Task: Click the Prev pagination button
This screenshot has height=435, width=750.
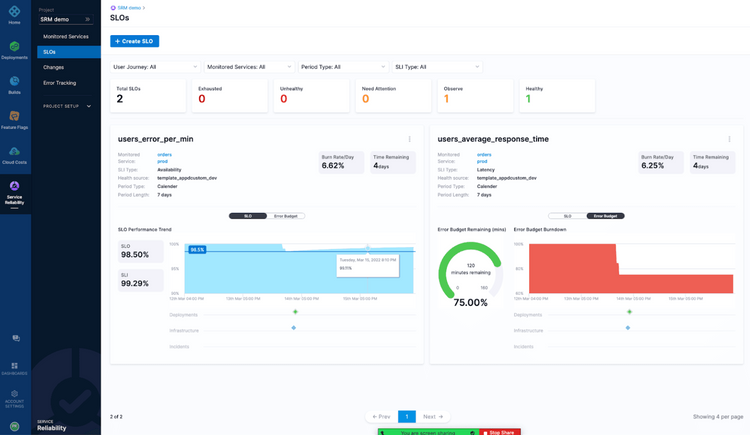Action: click(381, 417)
